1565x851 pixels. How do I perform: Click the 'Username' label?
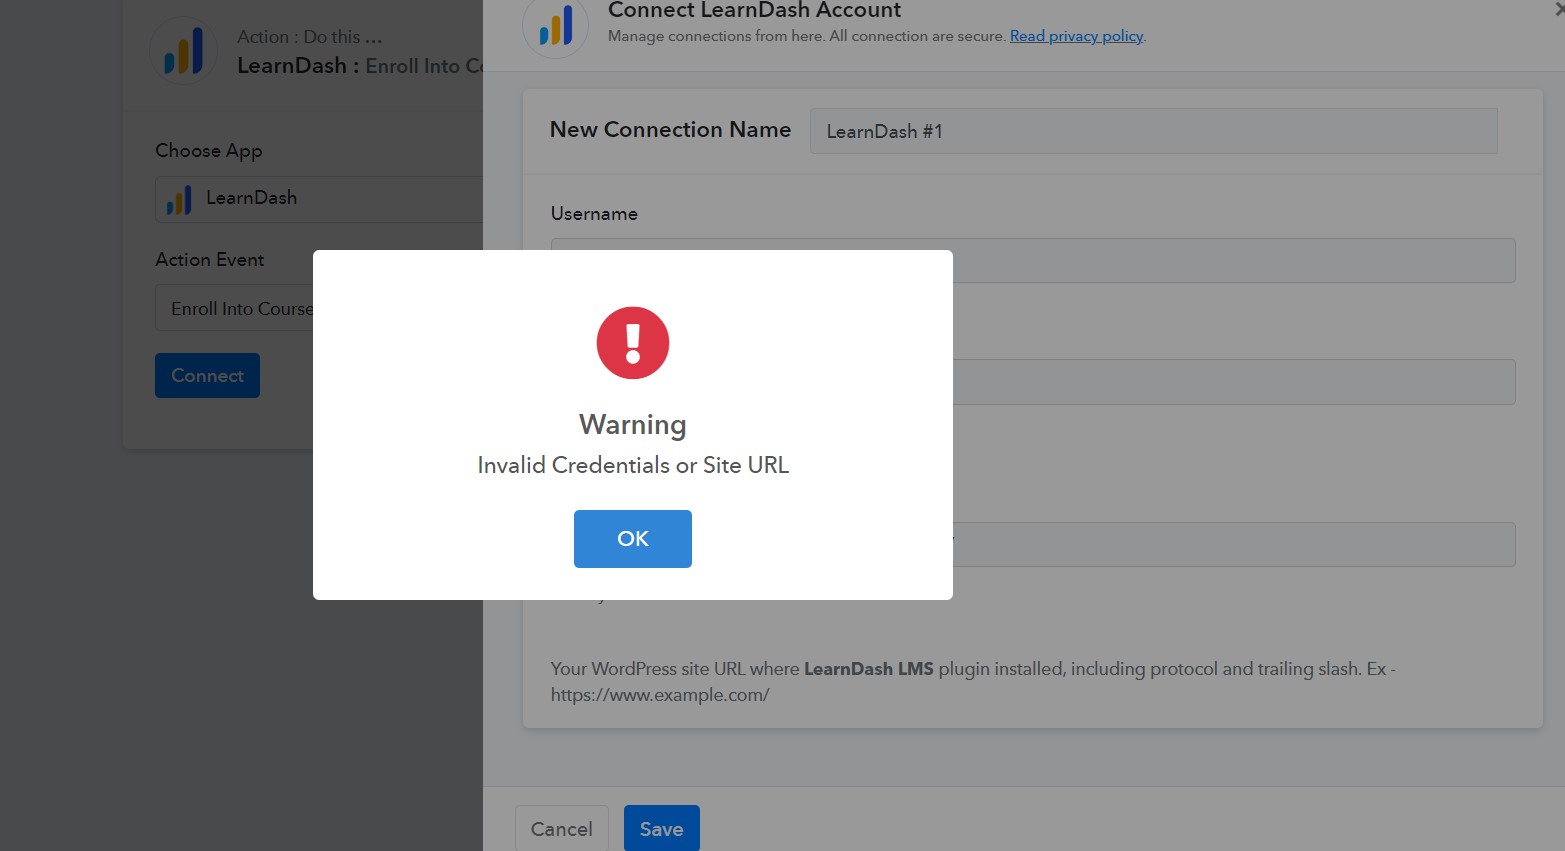tap(594, 213)
